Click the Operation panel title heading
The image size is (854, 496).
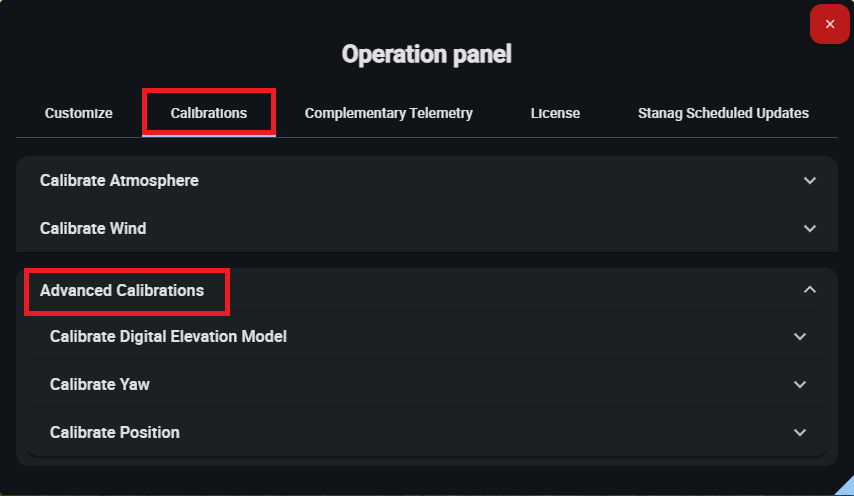tap(427, 54)
